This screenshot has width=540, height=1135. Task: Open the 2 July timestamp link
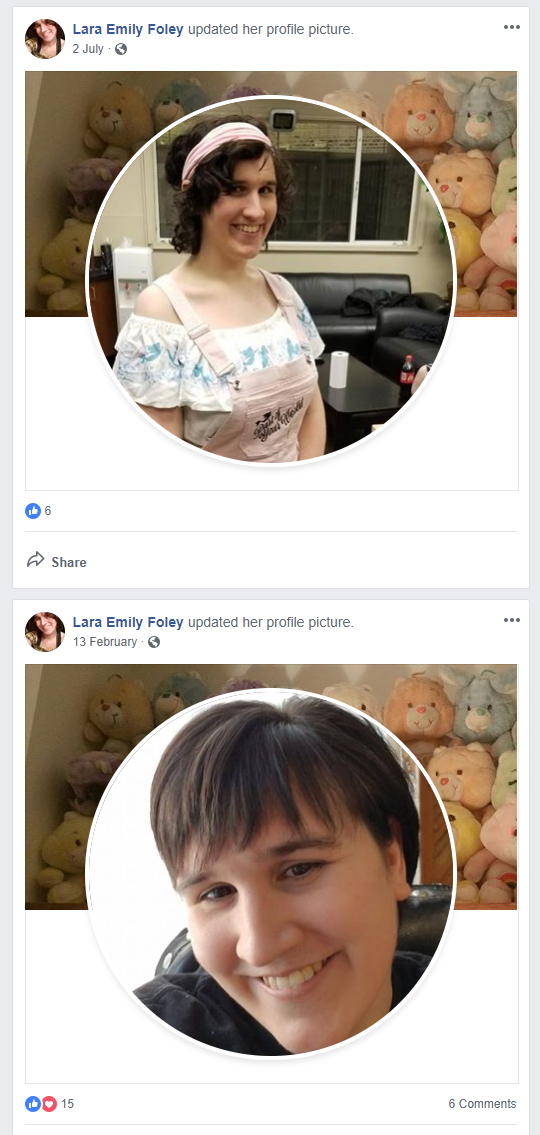(x=88, y=49)
